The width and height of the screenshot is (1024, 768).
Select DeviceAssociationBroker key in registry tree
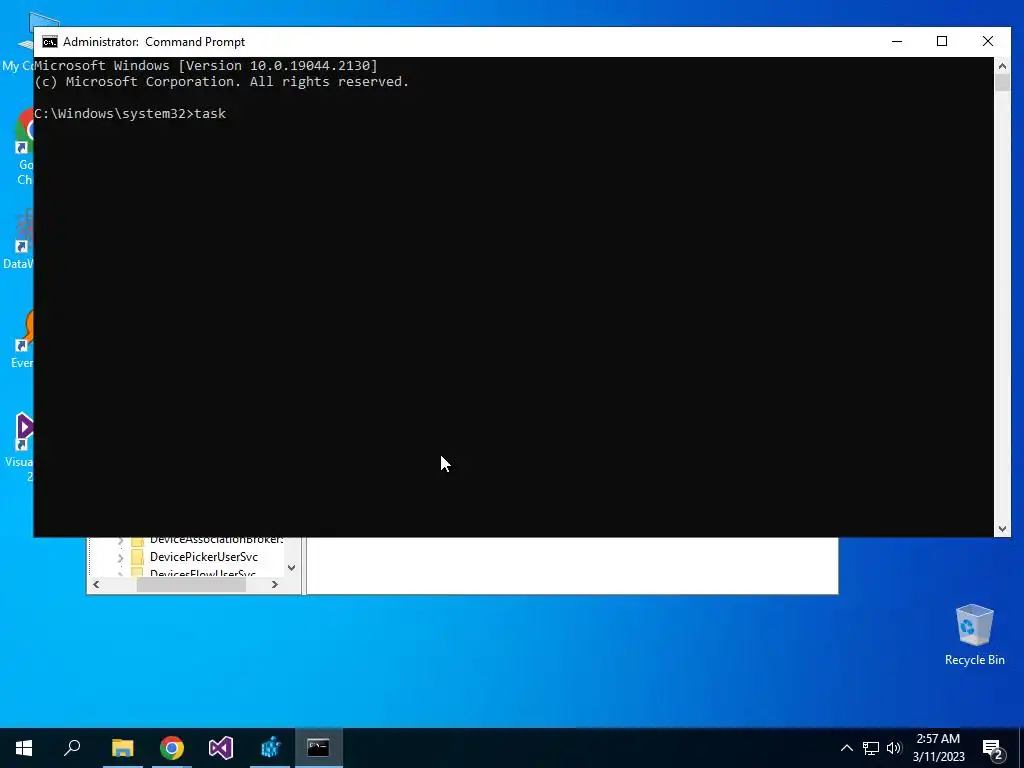coord(217,541)
